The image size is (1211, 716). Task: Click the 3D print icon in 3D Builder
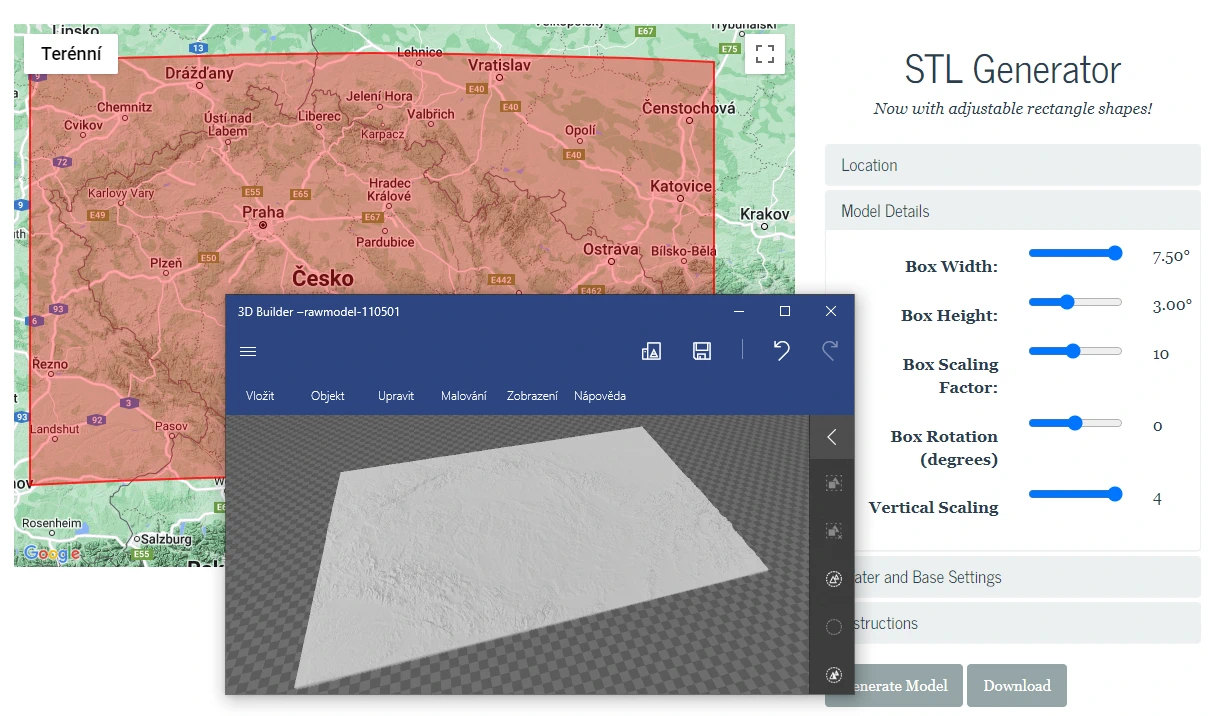(x=651, y=351)
